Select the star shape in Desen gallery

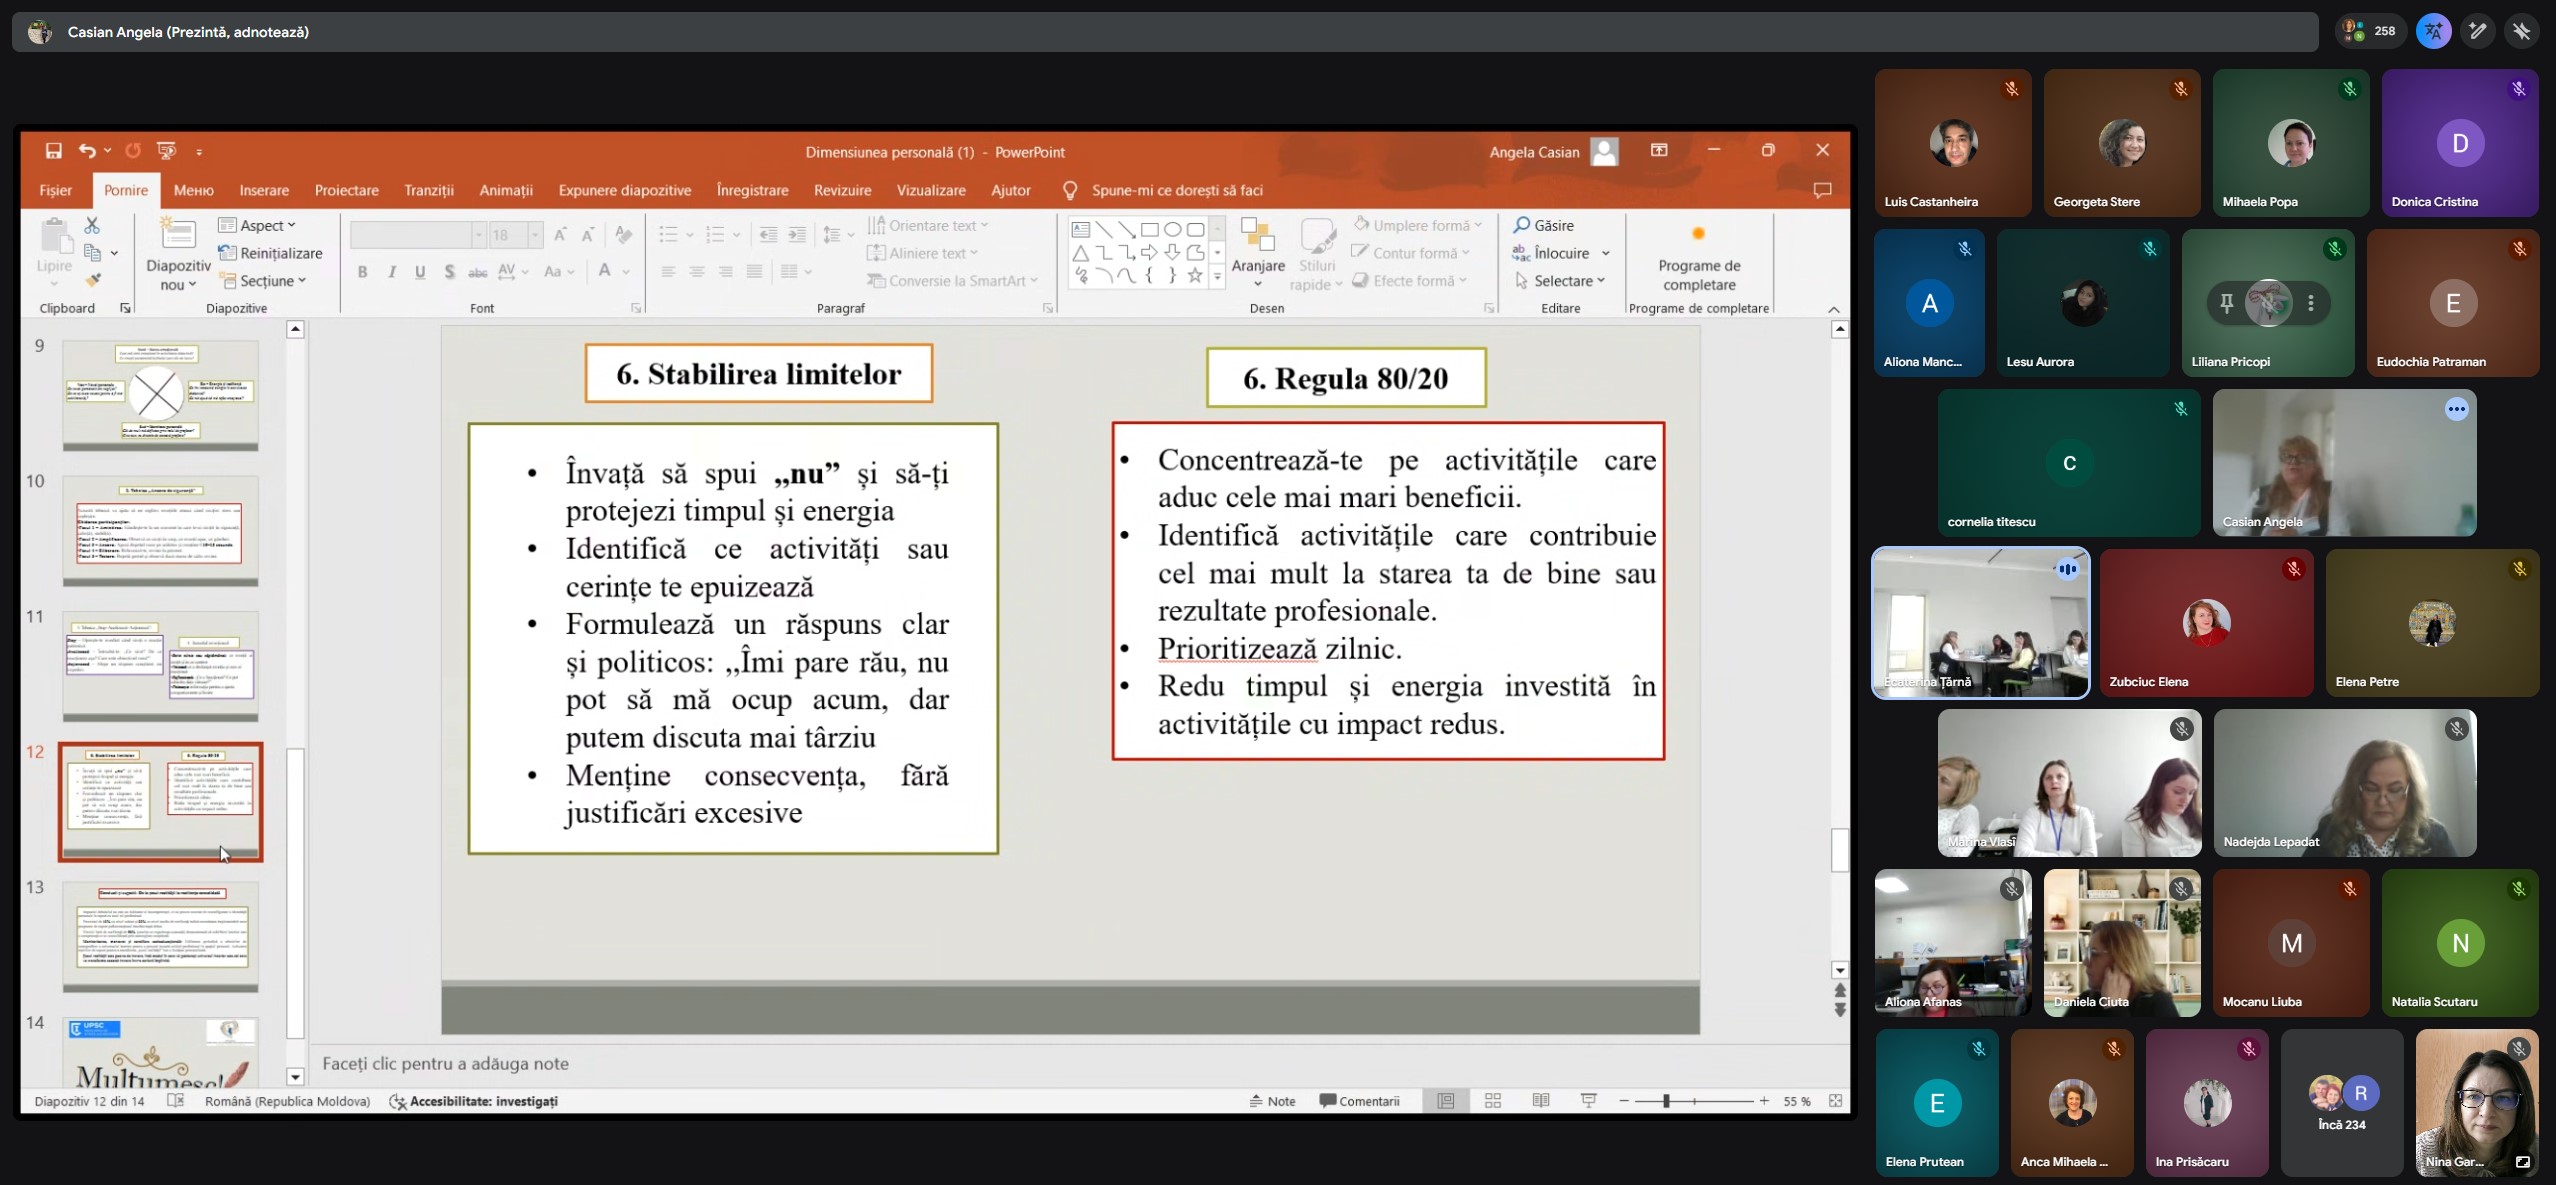point(1195,276)
